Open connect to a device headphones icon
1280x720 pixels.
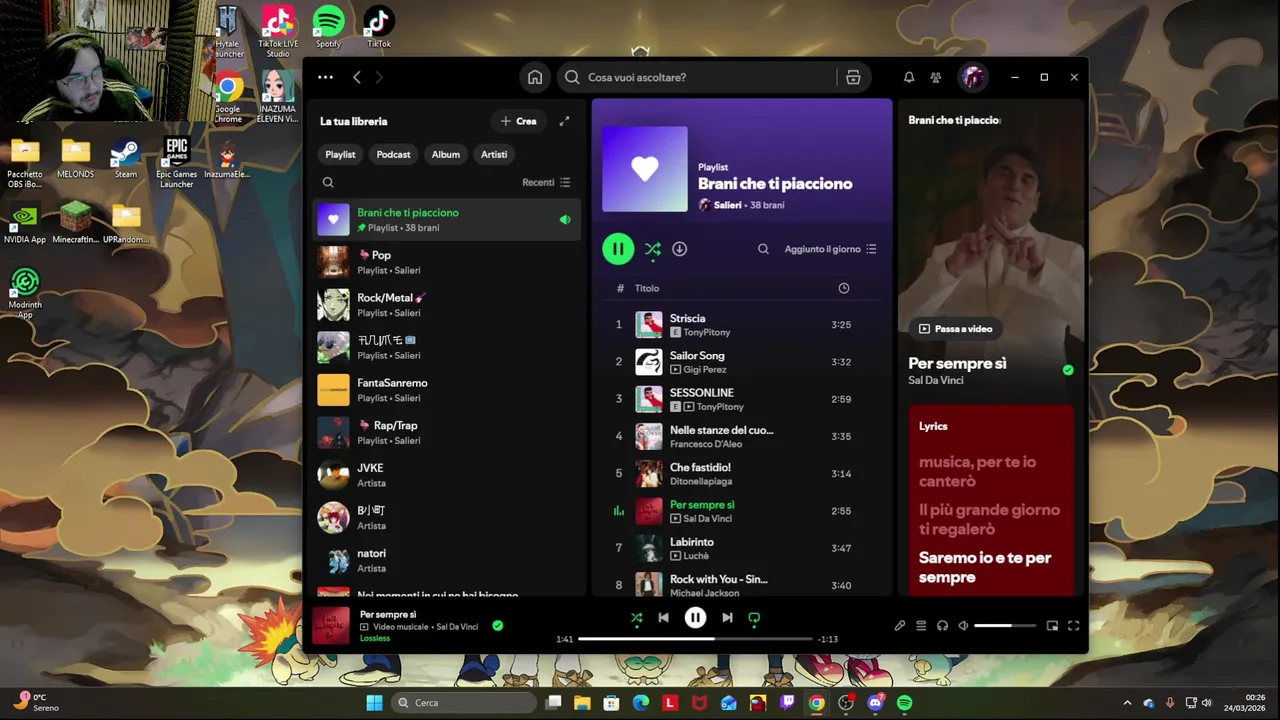942,626
